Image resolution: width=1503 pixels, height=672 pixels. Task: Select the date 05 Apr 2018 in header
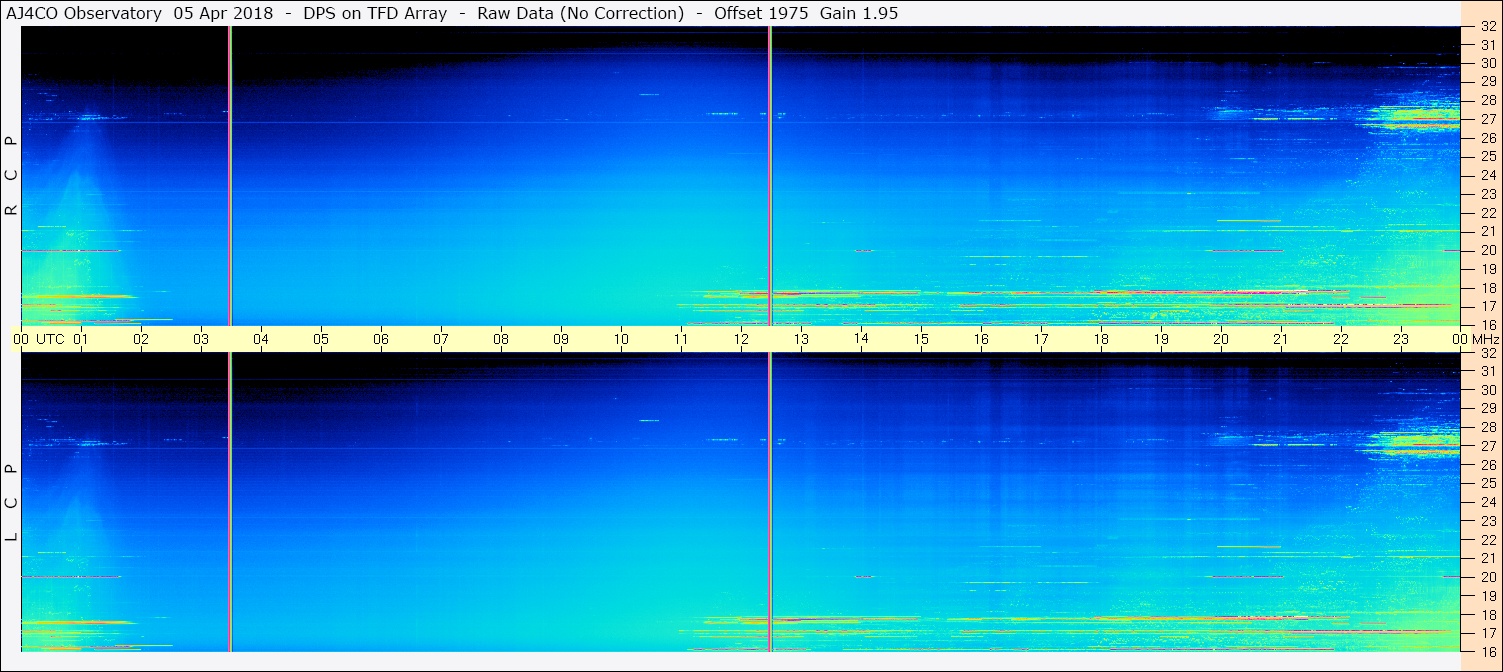[218, 13]
